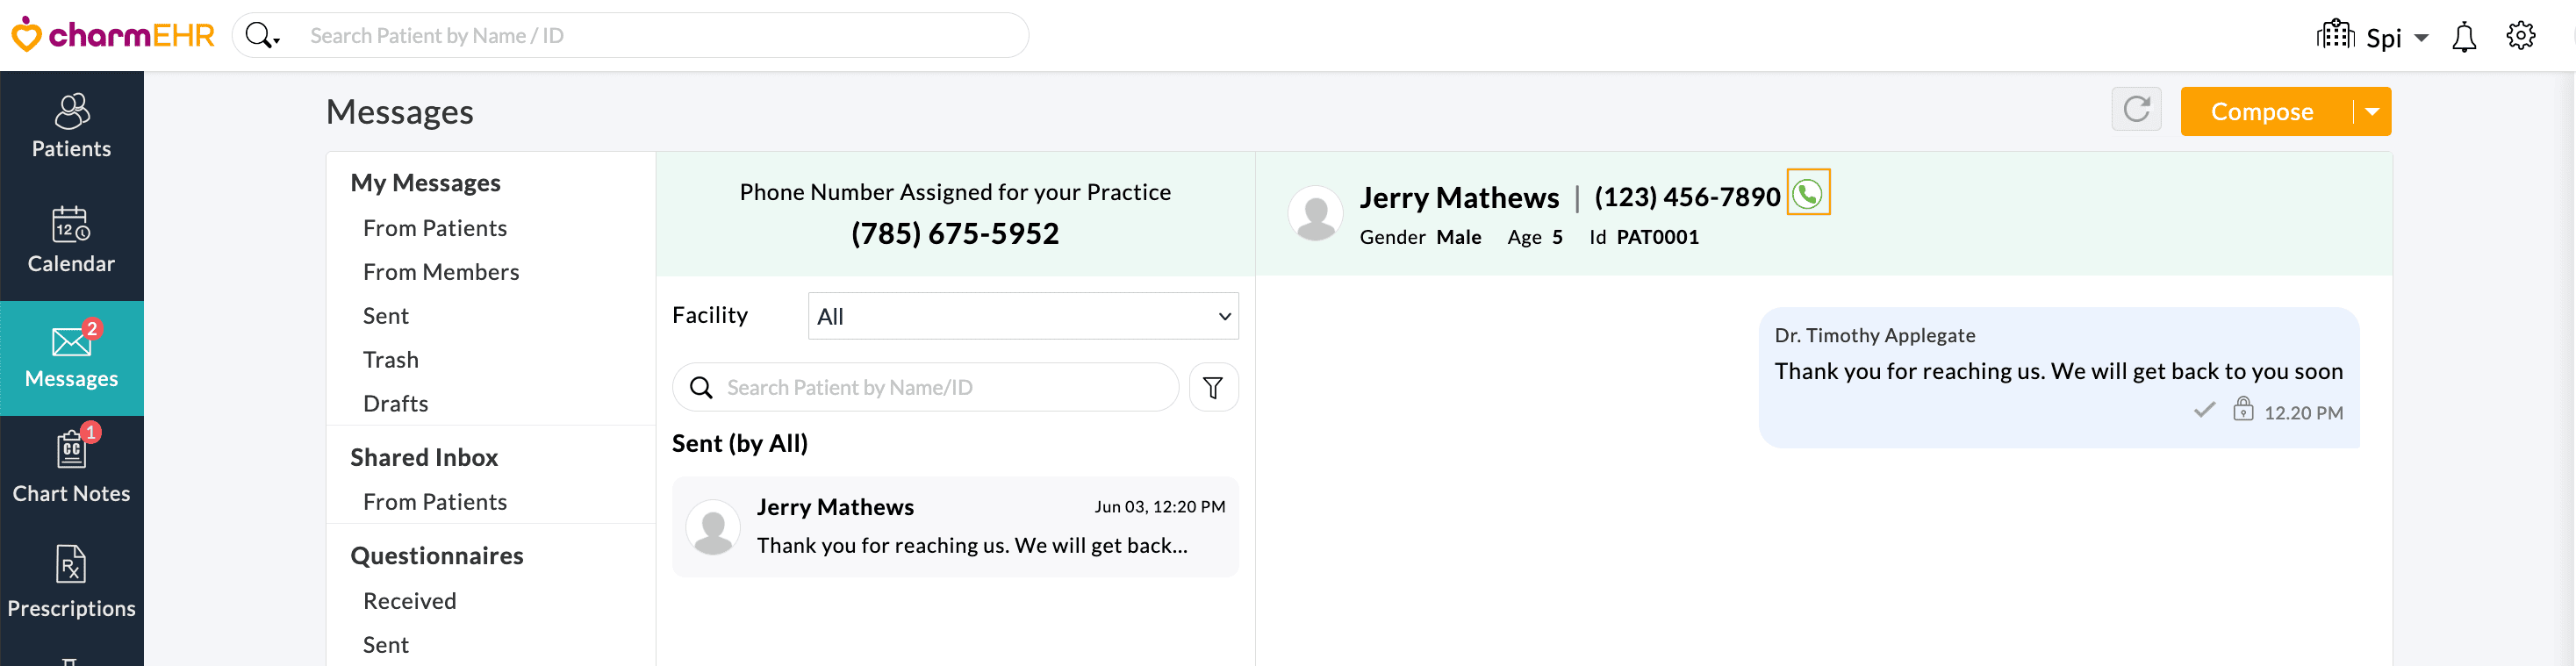The image size is (2576, 666).
Task: Expand the Compose button dropdown arrow
Action: [2372, 112]
